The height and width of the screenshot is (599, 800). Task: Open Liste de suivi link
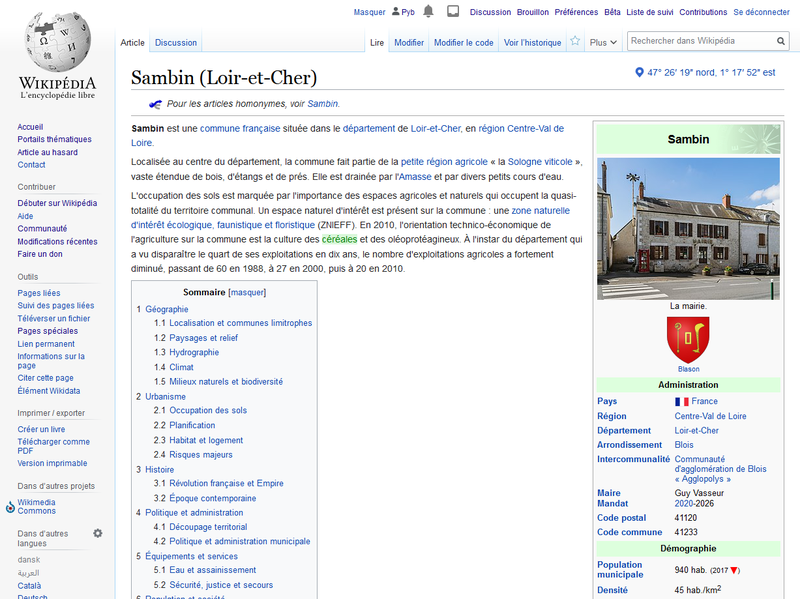[x=649, y=12]
